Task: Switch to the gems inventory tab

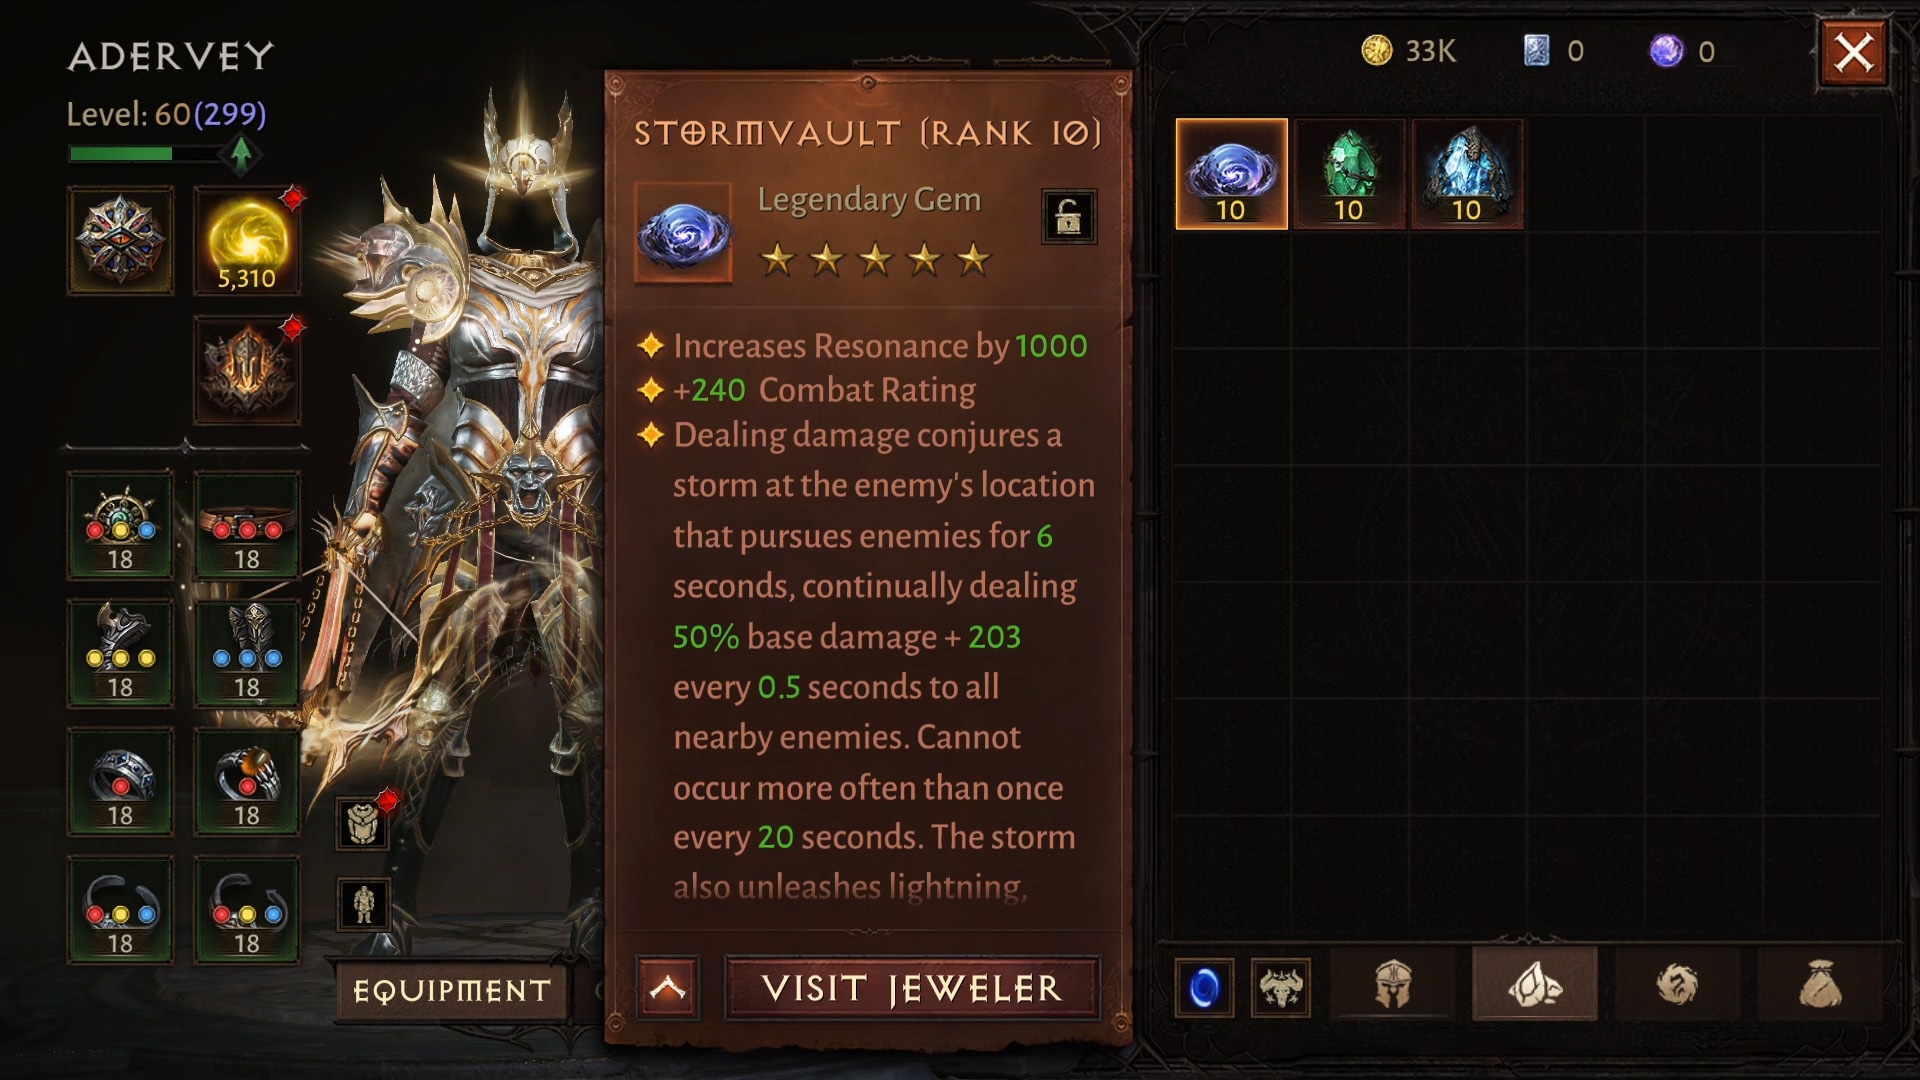Action: pos(1535,985)
